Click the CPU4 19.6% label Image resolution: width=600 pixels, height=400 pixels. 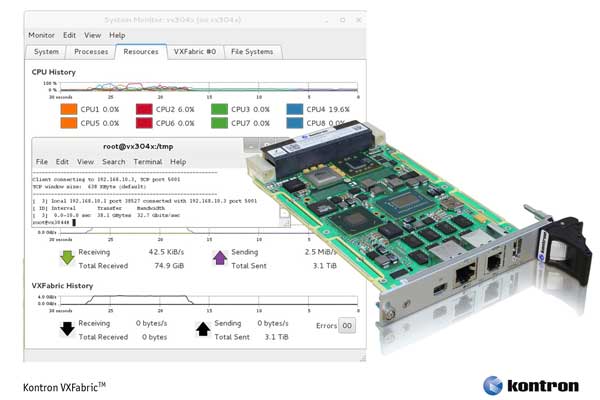pos(328,109)
